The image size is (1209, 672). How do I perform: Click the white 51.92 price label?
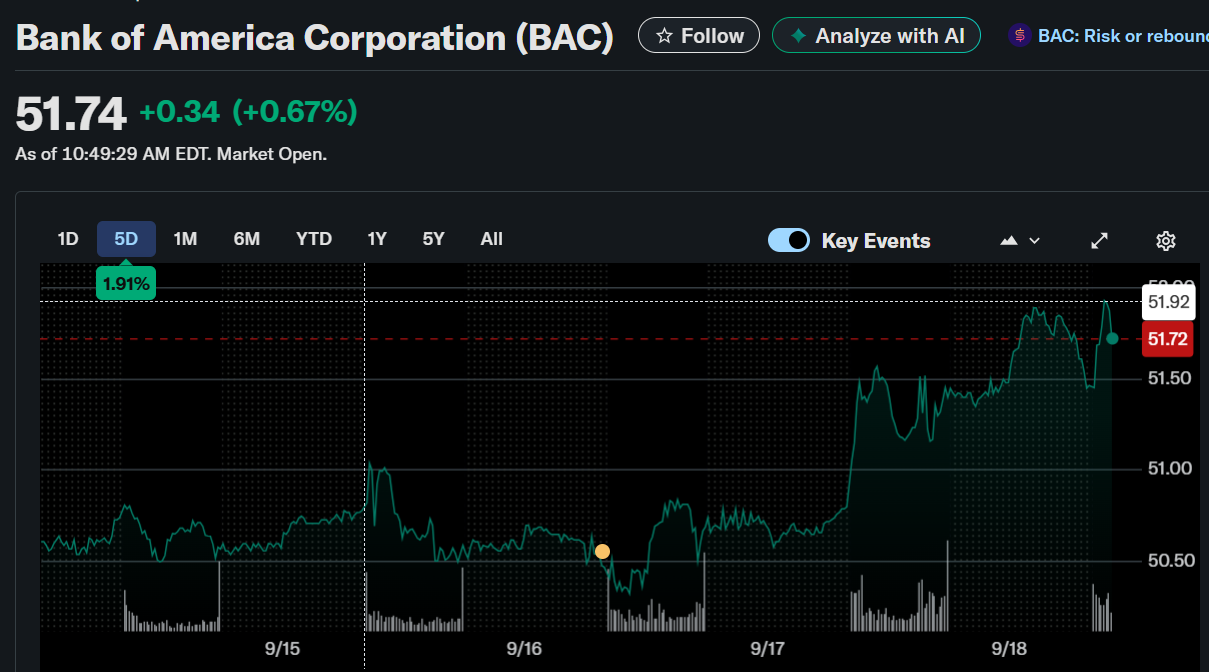(1168, 301)
